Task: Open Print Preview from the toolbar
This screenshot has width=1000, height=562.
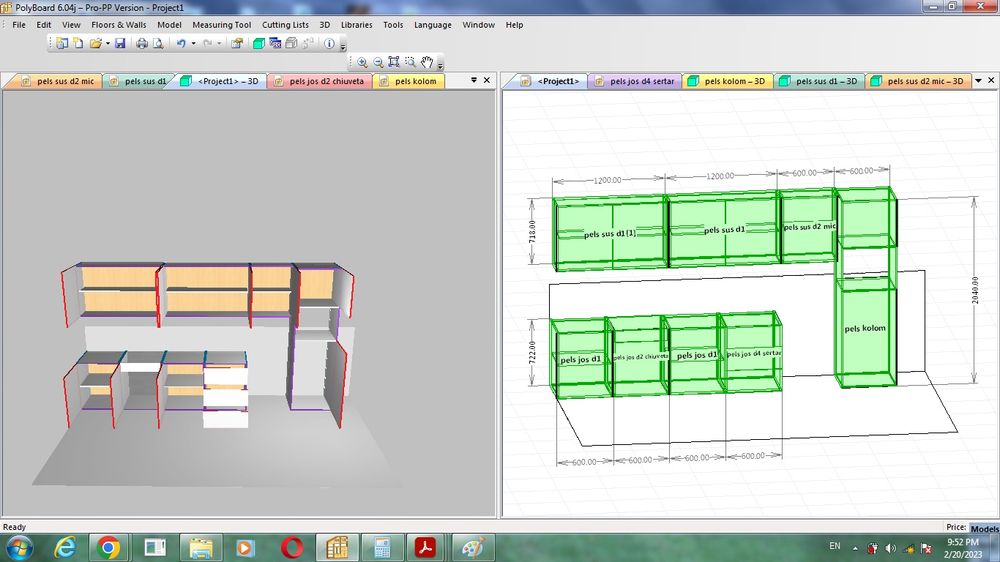Action: (158, 44)
